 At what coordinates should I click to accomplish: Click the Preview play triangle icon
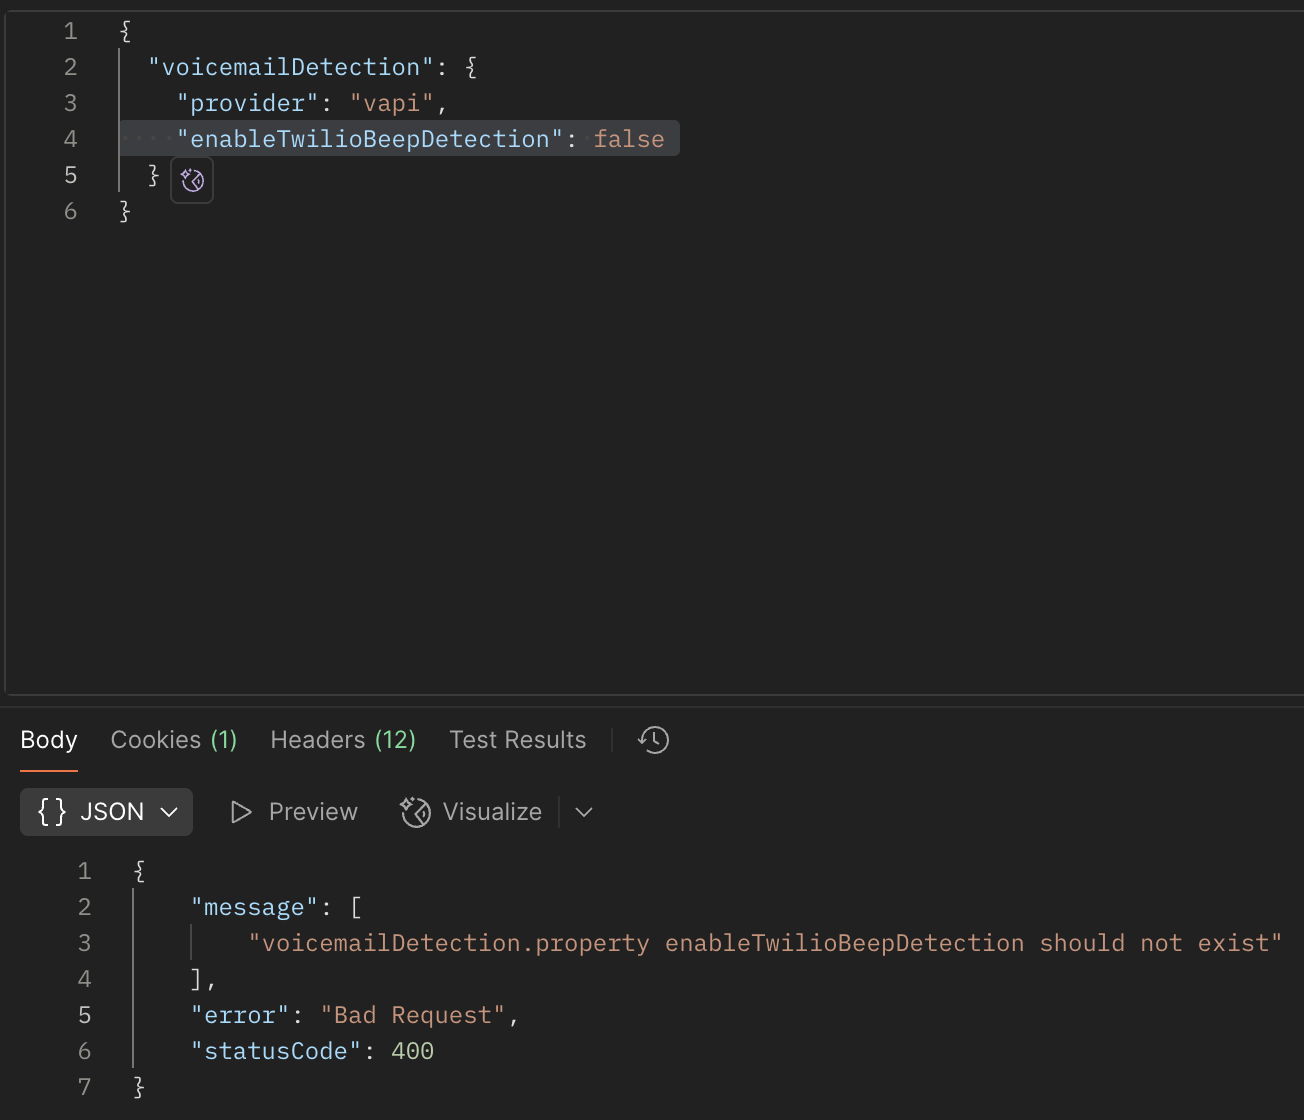pos(240,811)
